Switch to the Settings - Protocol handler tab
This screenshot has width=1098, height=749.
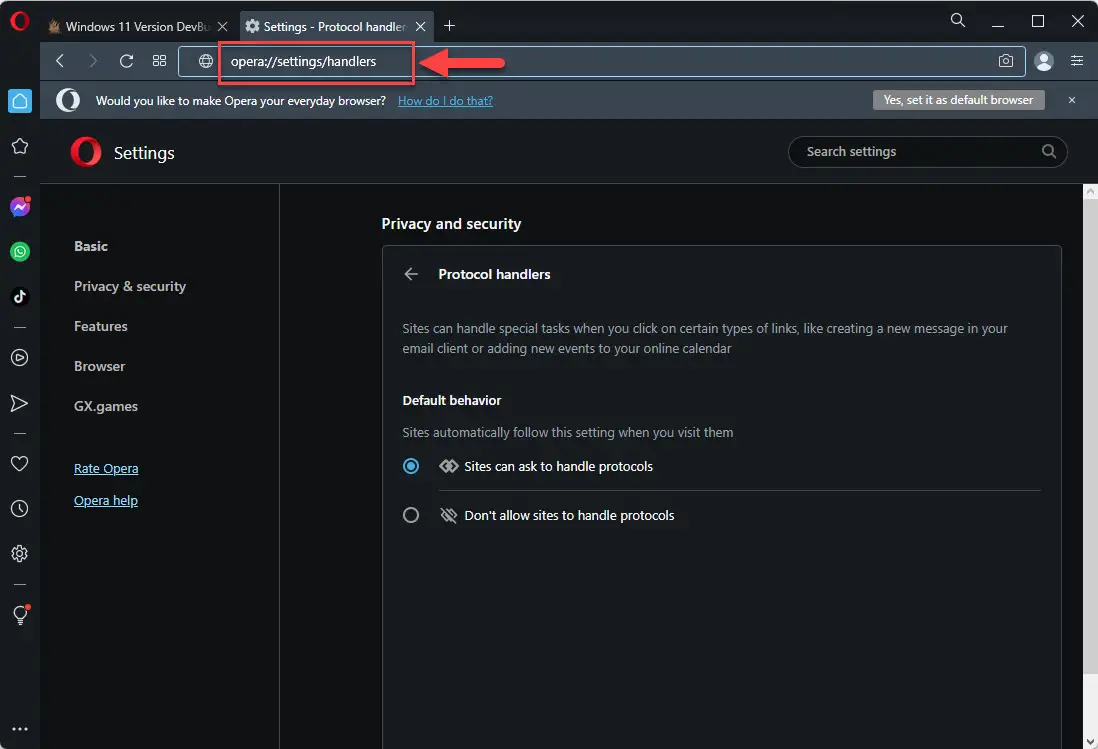click(x=335, y=26)
